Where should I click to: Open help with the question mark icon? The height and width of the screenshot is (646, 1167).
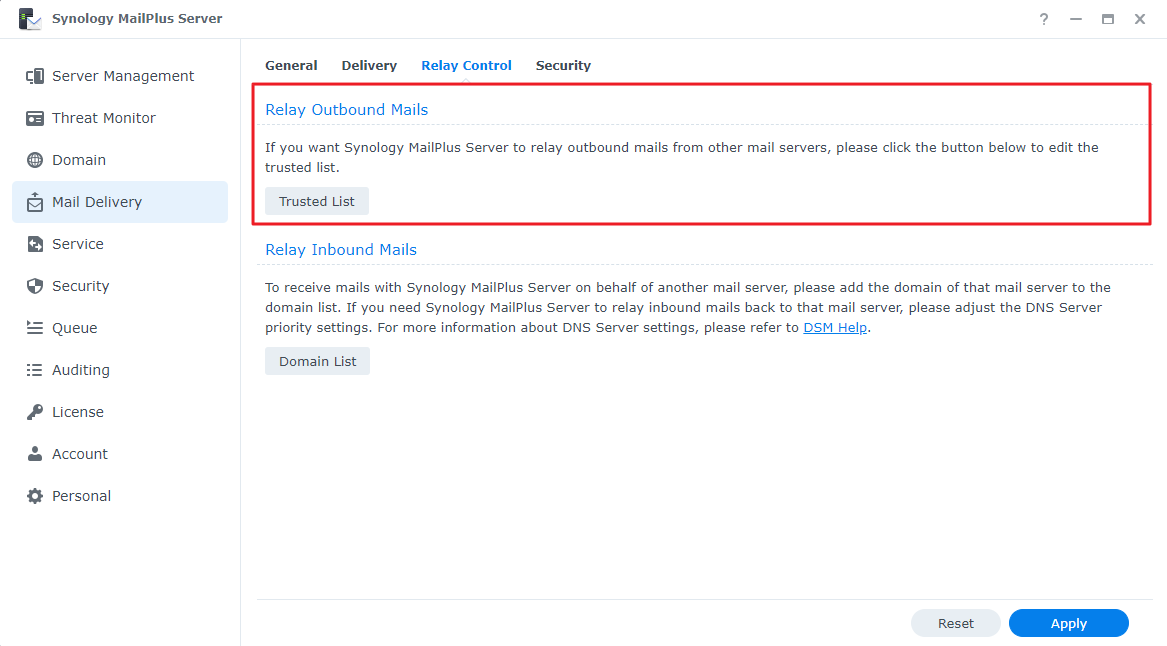(1044, 19)
